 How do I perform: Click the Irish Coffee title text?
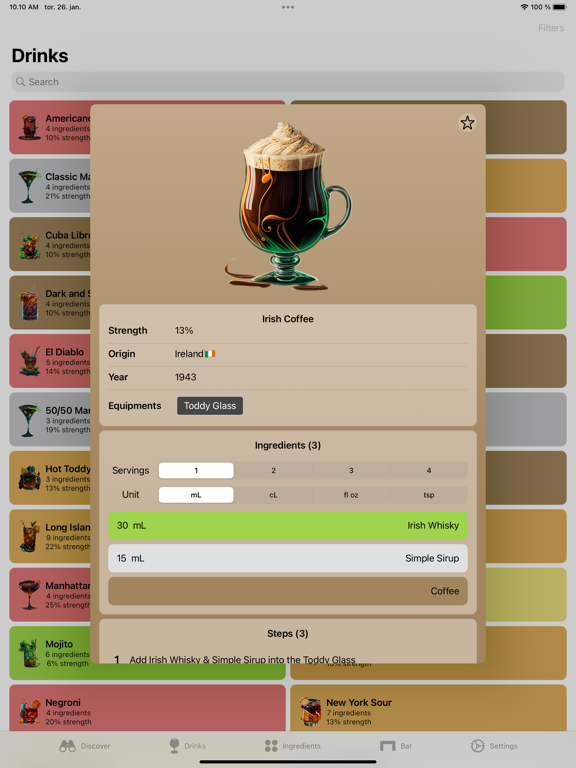288,319
